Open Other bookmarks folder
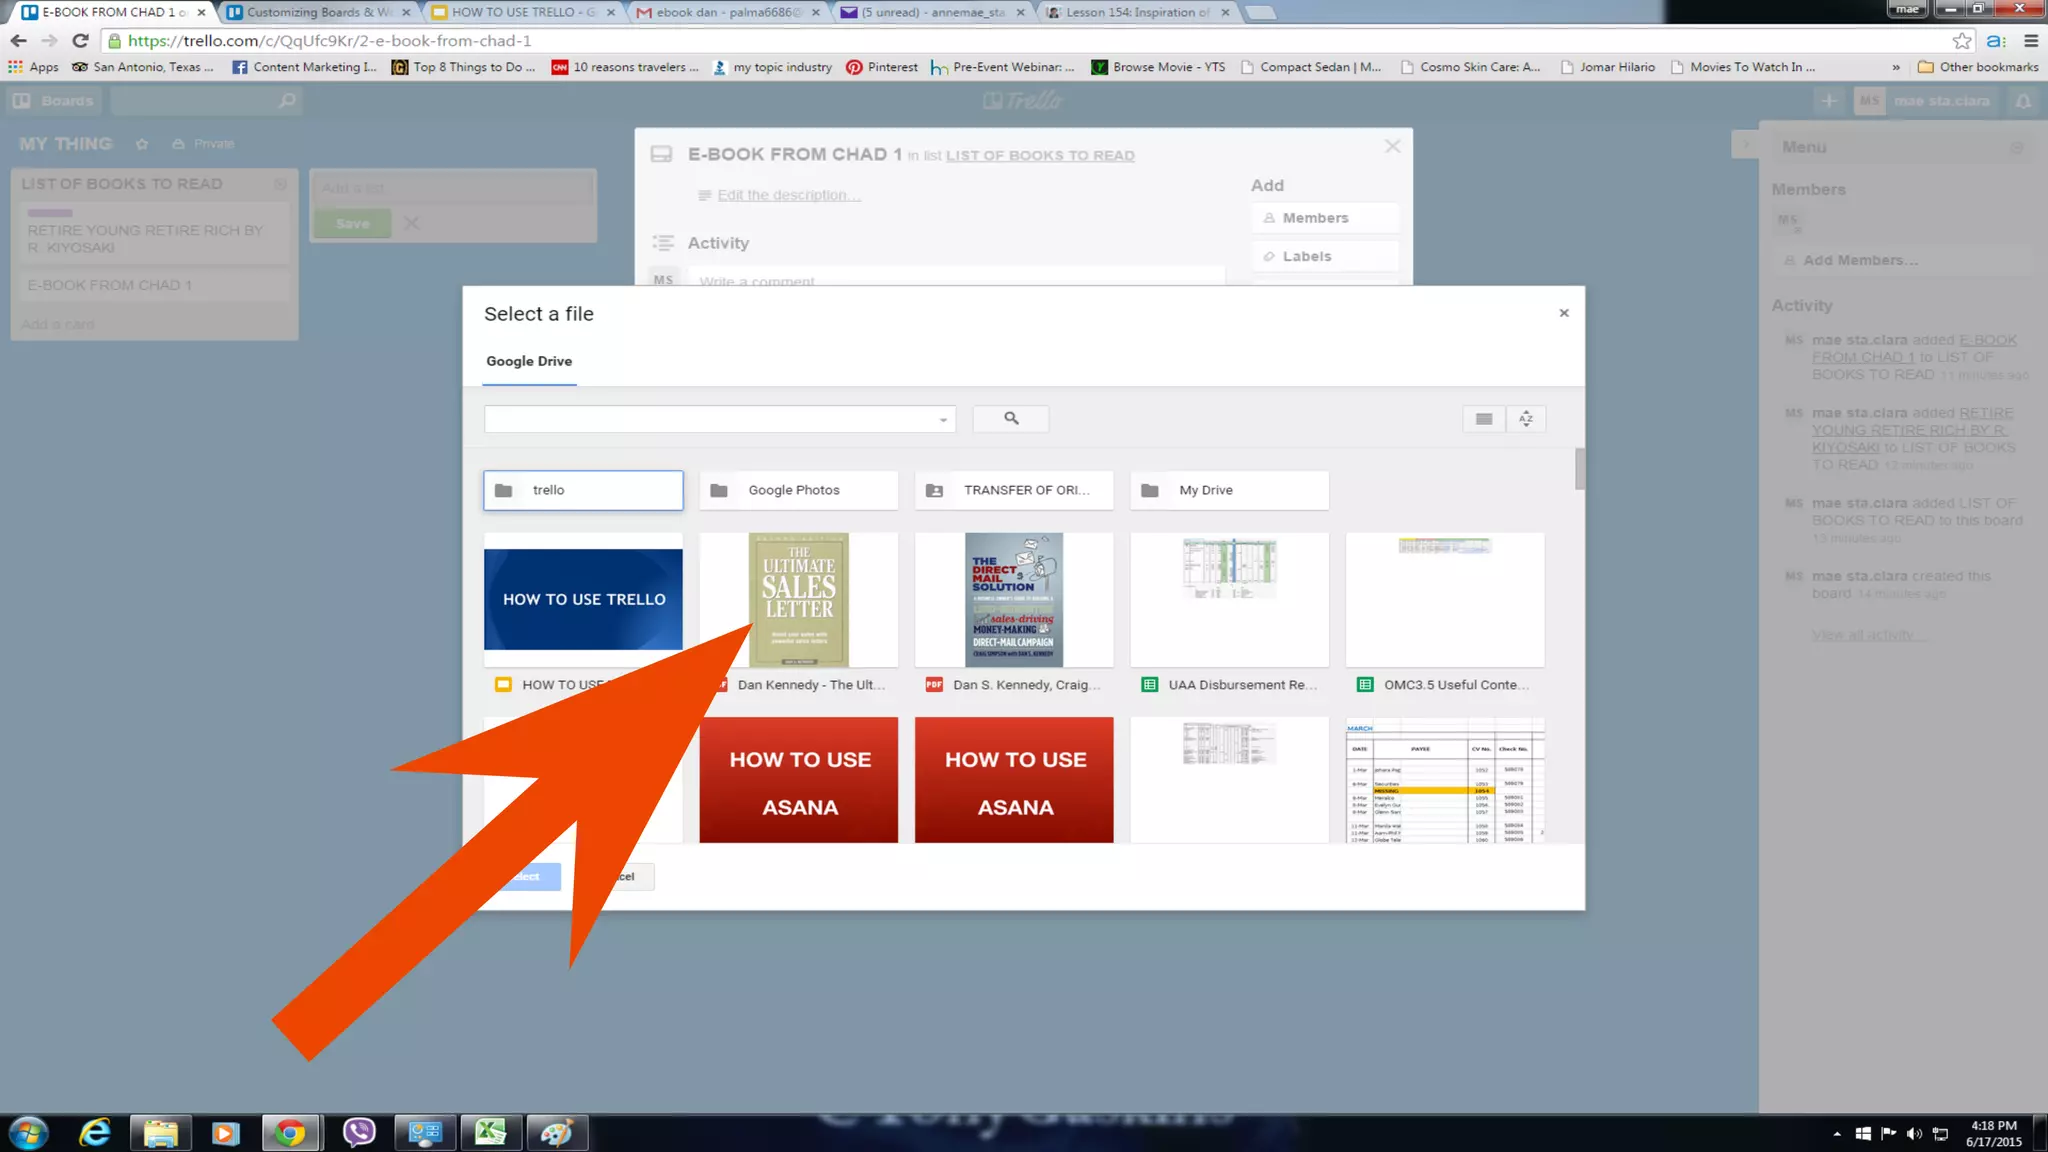 [x=1977, y=67]
